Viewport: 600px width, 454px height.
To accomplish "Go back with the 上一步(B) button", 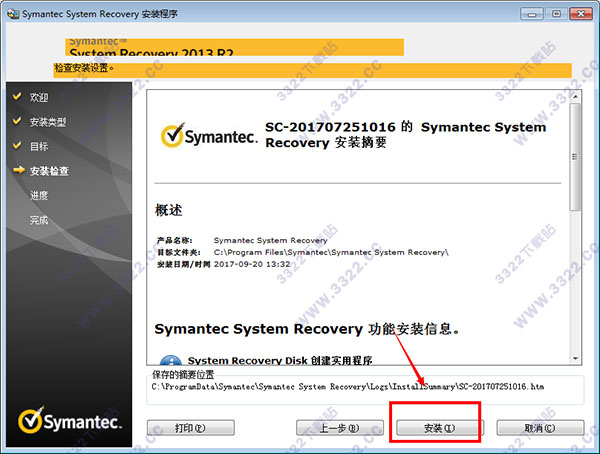I will pos(340,428).
